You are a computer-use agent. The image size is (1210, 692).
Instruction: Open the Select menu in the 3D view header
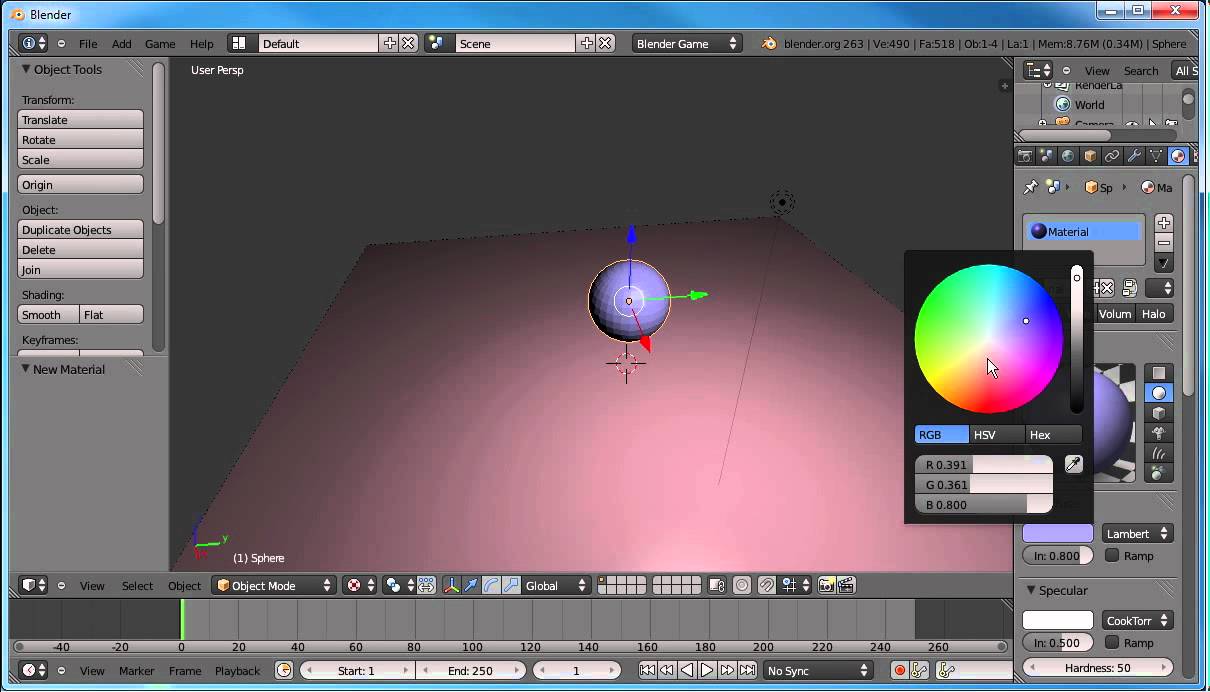pos(137,585)
